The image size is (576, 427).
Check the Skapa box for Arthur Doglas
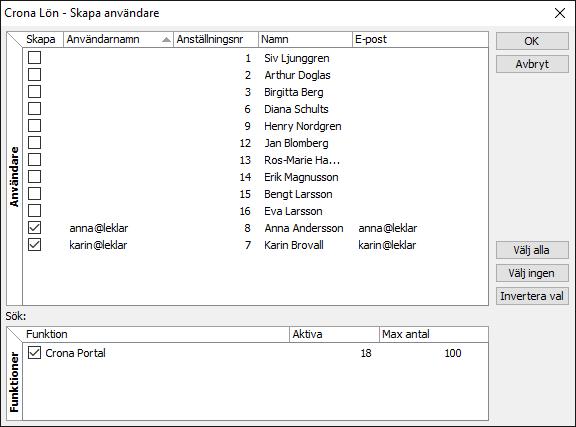[35, 75]
